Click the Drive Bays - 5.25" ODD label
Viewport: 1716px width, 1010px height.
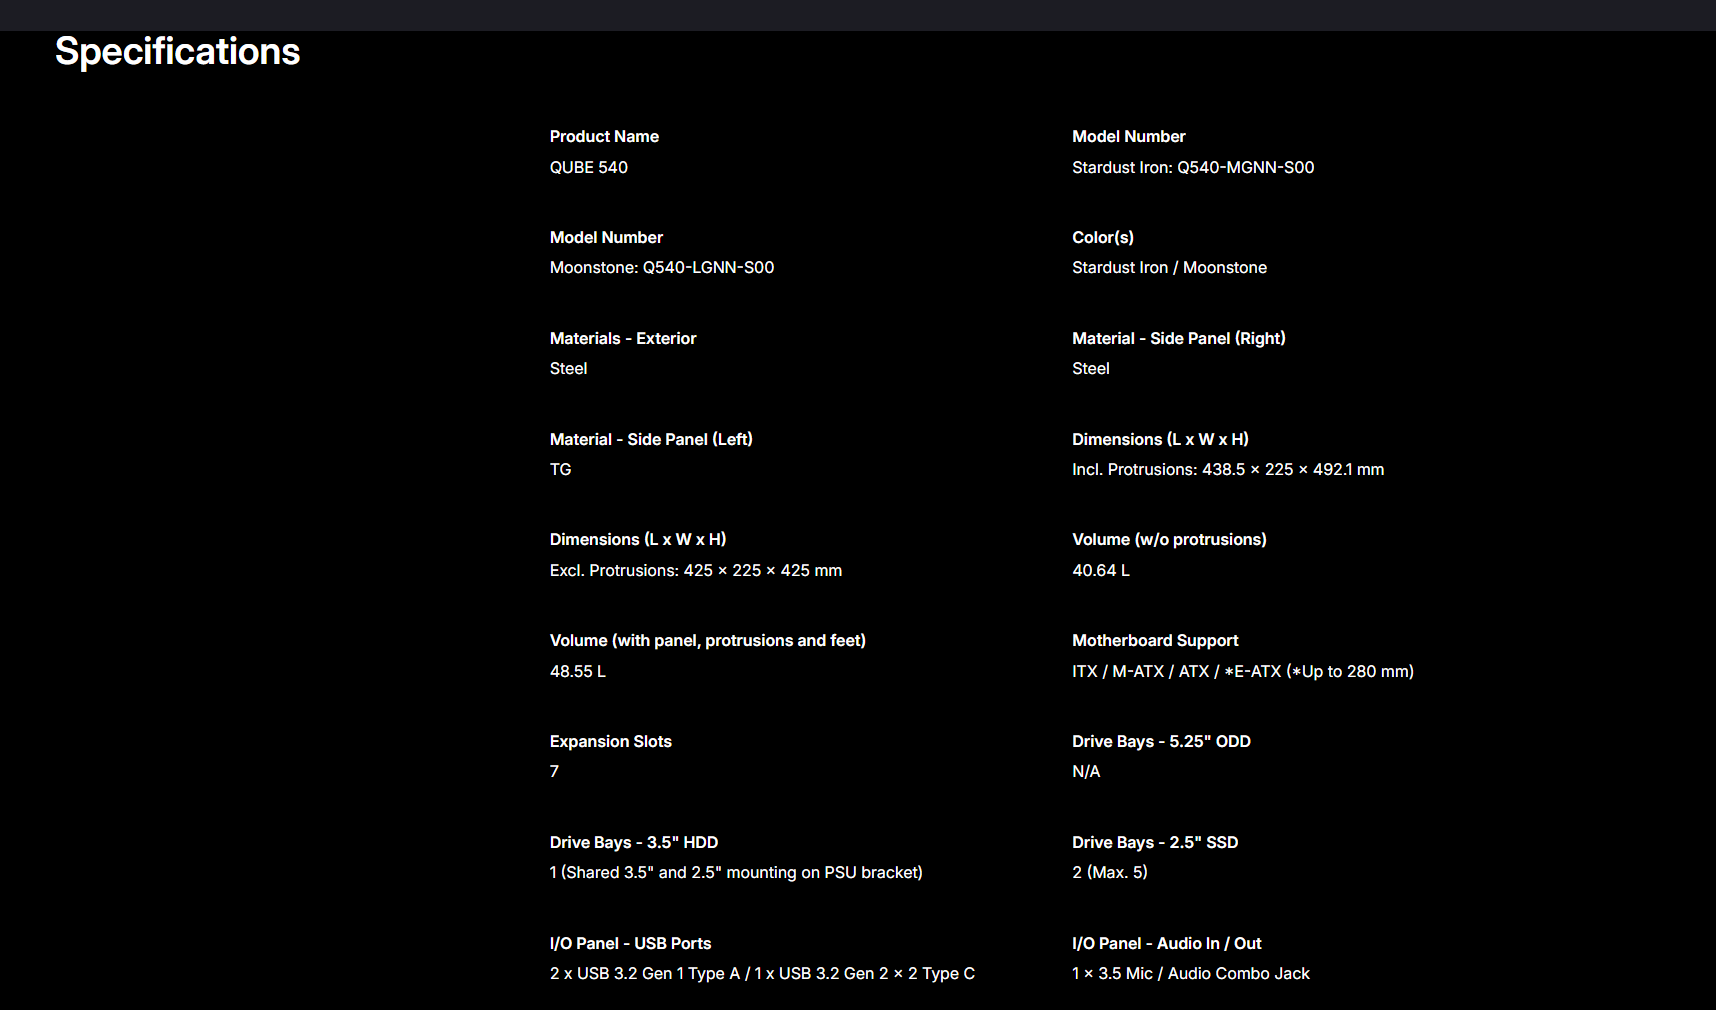pyautogui.click(x=1161, y=741)
